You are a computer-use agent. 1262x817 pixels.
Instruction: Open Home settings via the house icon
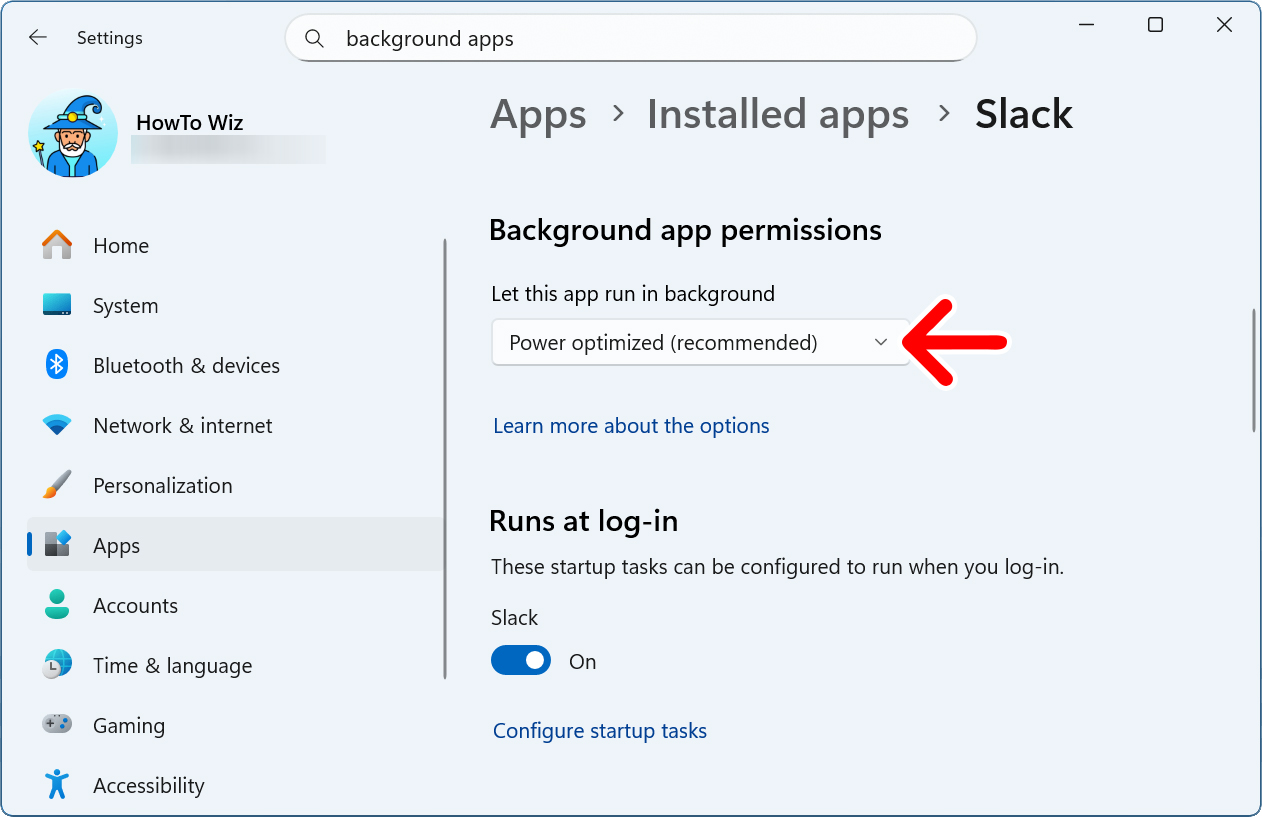tap(57, 245)
